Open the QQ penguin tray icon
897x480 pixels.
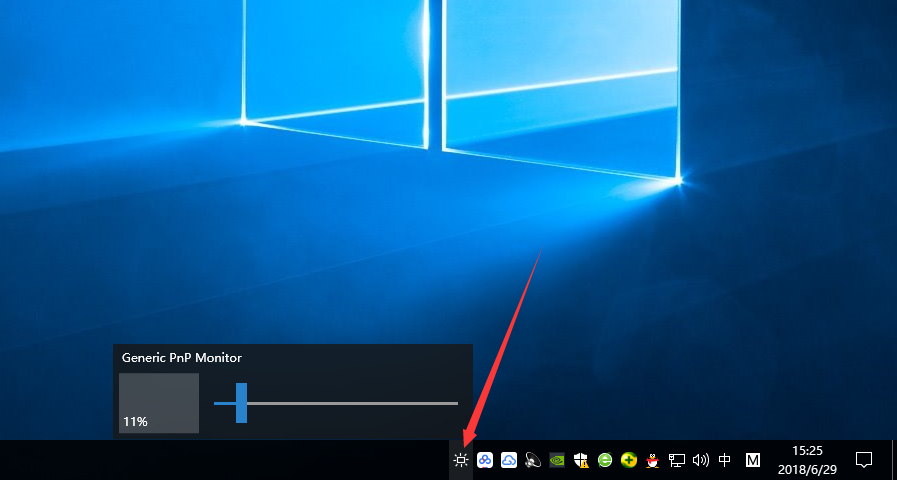pos(652,459)
